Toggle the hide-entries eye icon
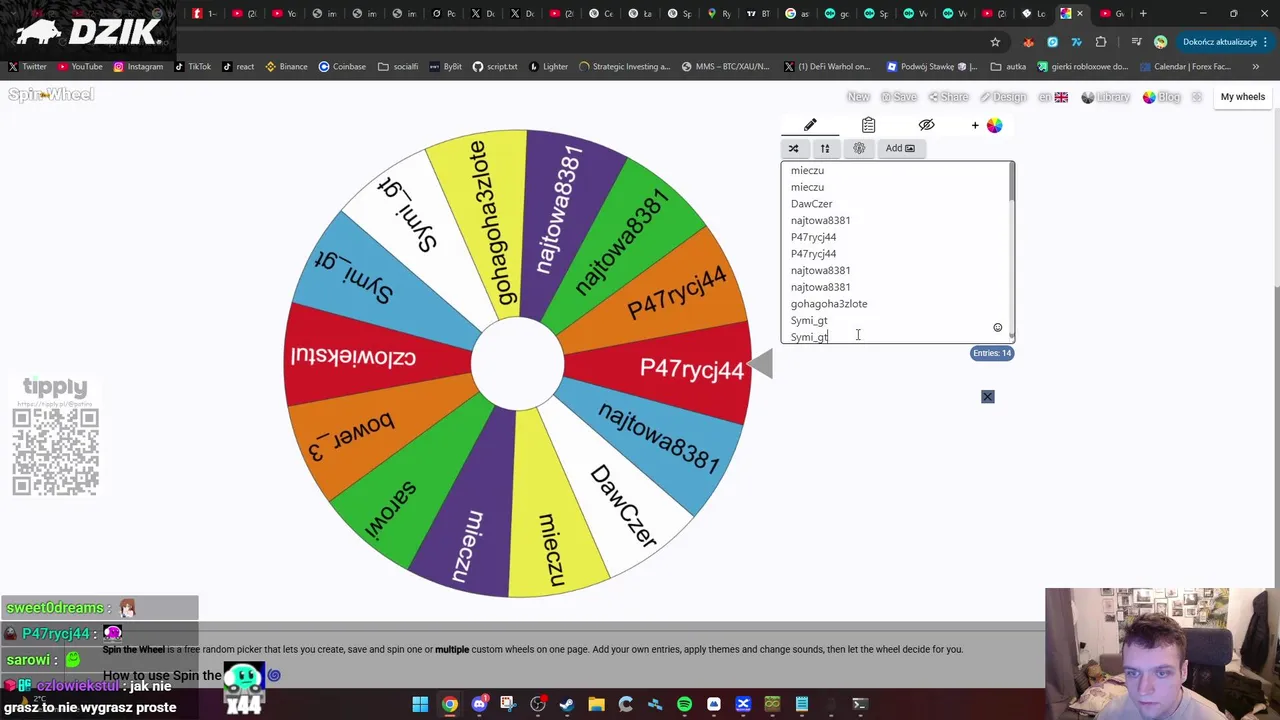1280x720 pixels. (926, 125)
